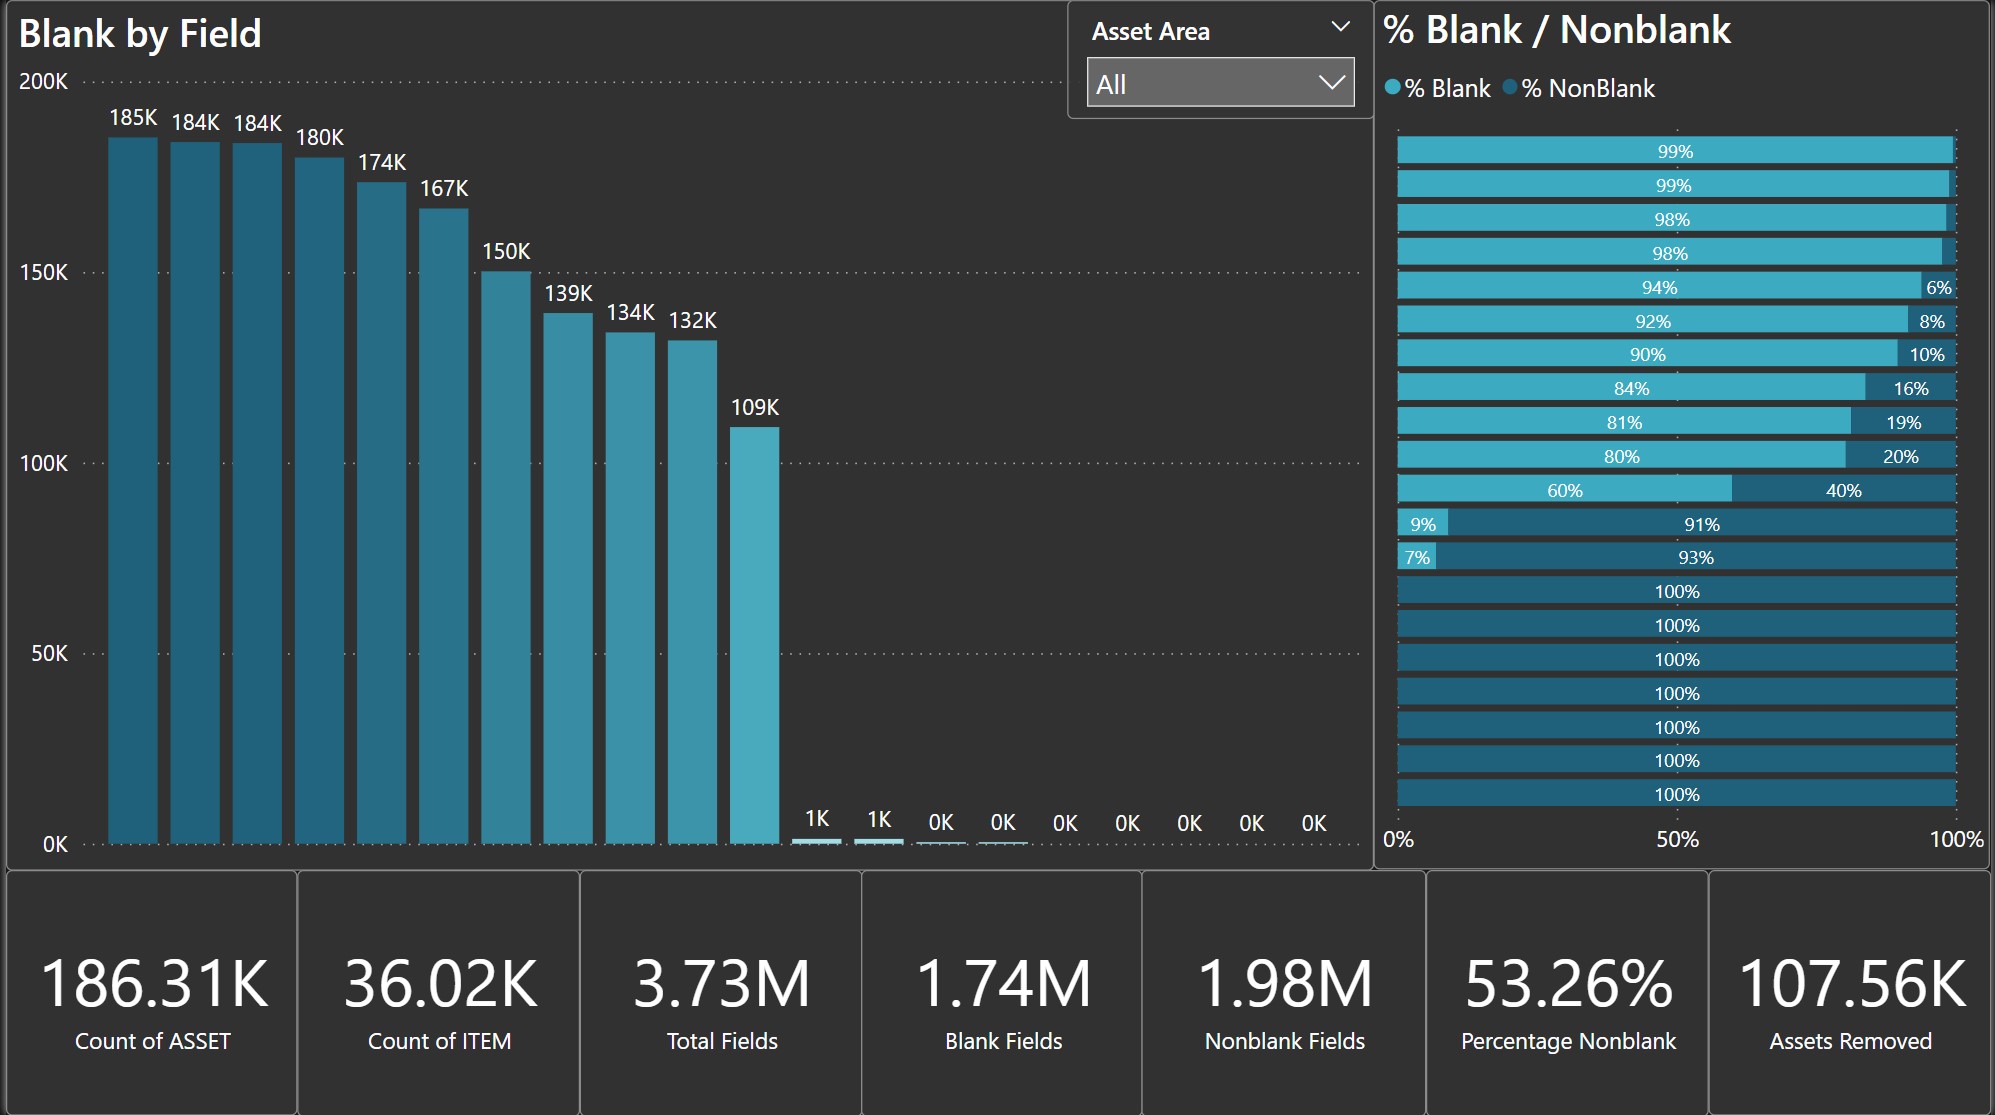Click the Blank by Field chart title

pyautogui.click(x=140, y=34)
